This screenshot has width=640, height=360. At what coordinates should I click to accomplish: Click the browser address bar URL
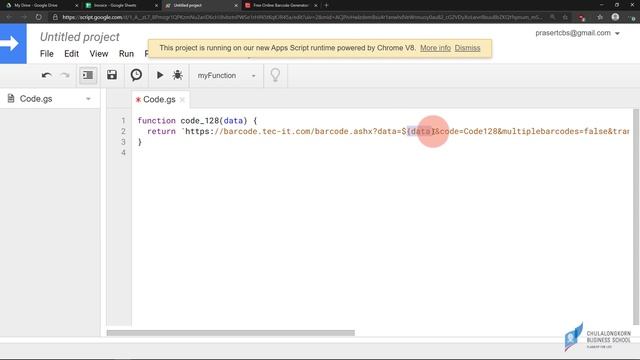(302, 18)
